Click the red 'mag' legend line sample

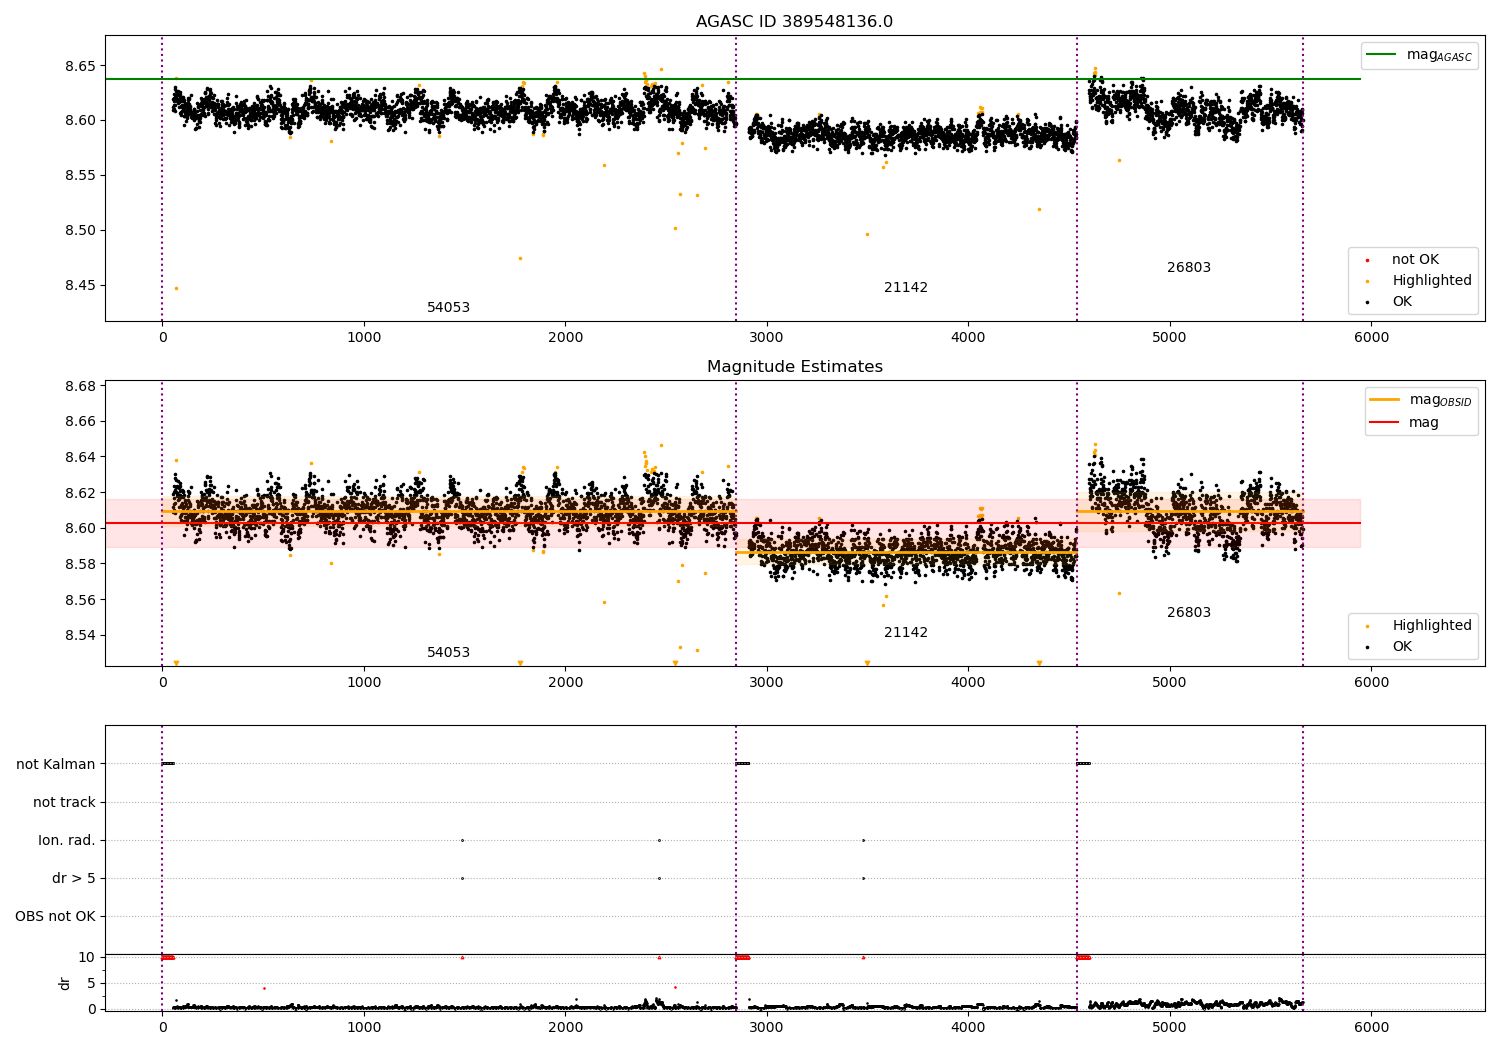[1384, 423]
